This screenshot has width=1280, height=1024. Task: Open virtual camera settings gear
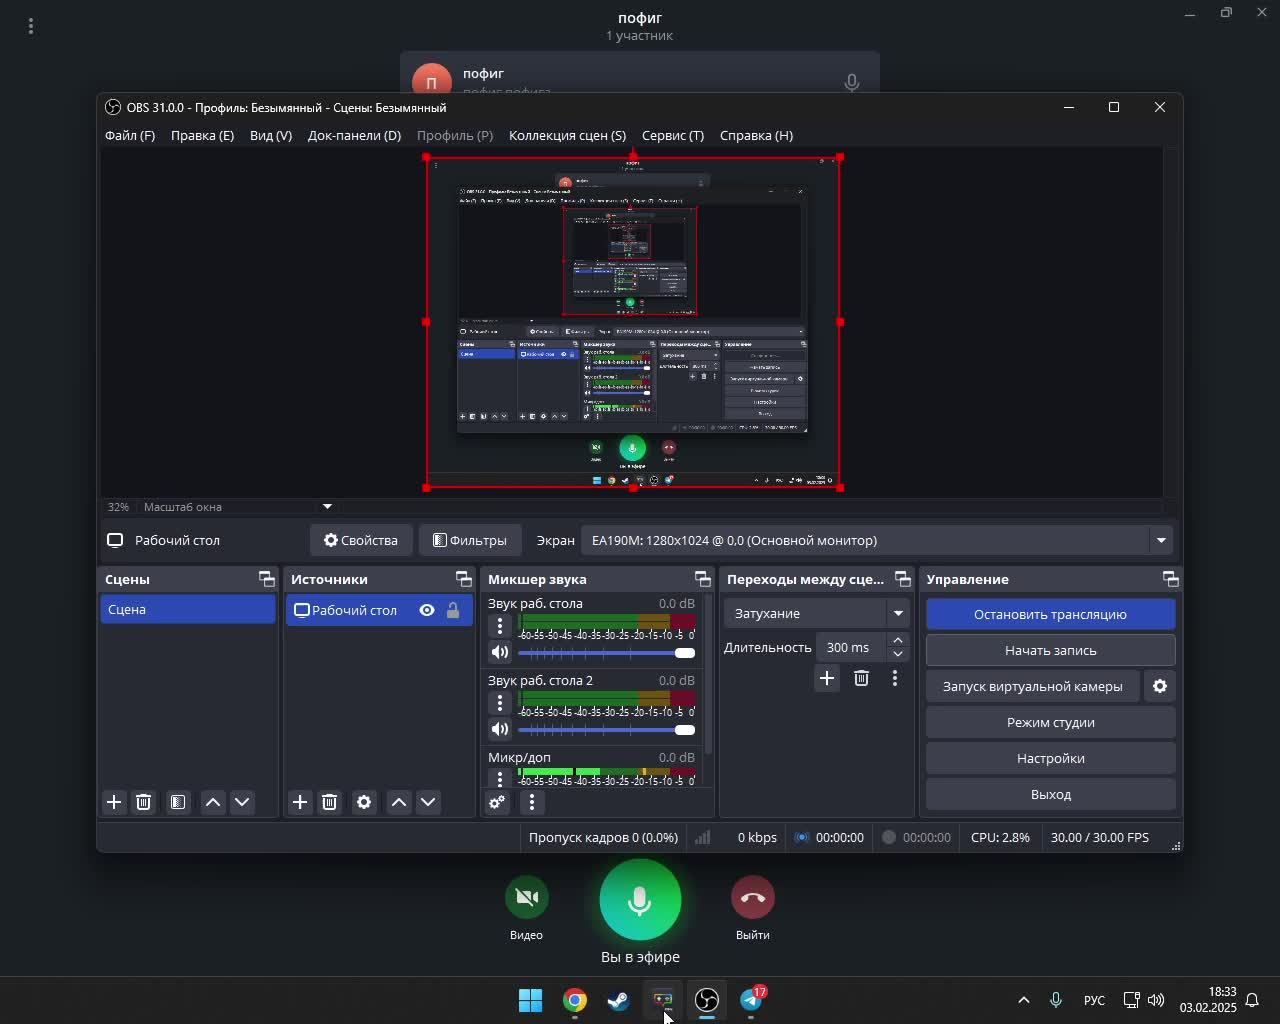click(1160, 686)
